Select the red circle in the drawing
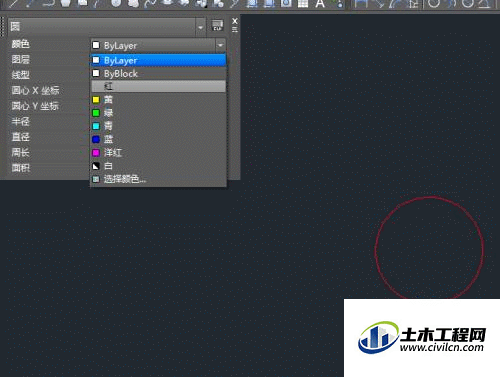The height and width of the screenshot is (377, 500). click(x=430, y=197)
